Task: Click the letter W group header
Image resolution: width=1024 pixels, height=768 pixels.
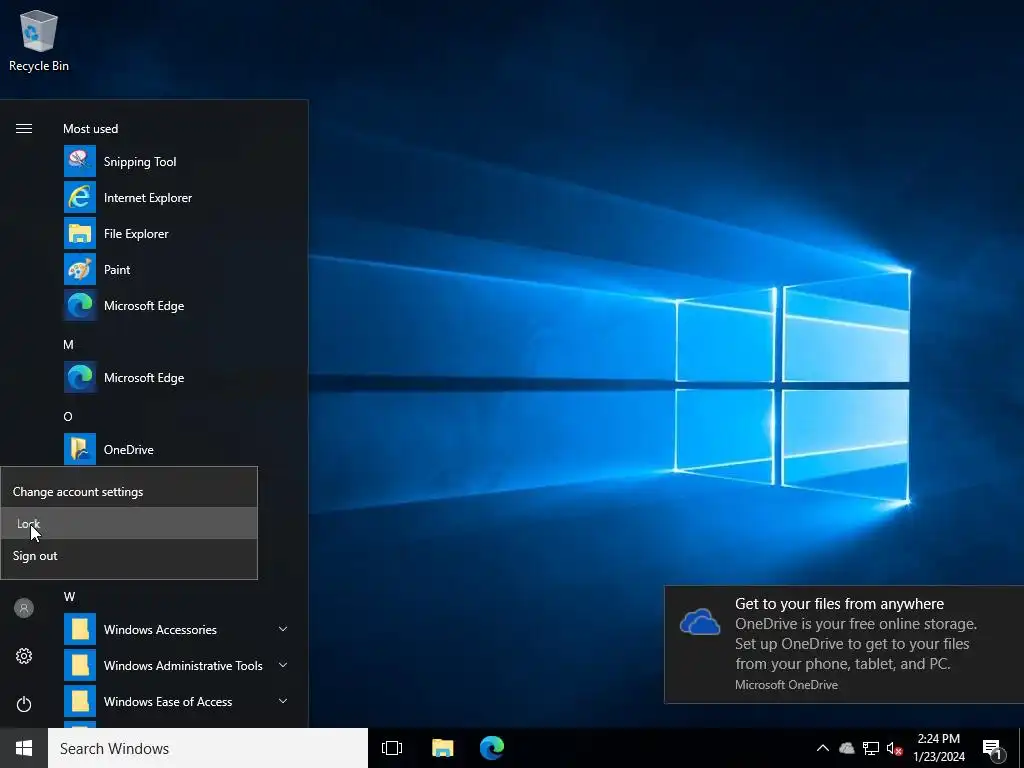Action: (69, 596)
